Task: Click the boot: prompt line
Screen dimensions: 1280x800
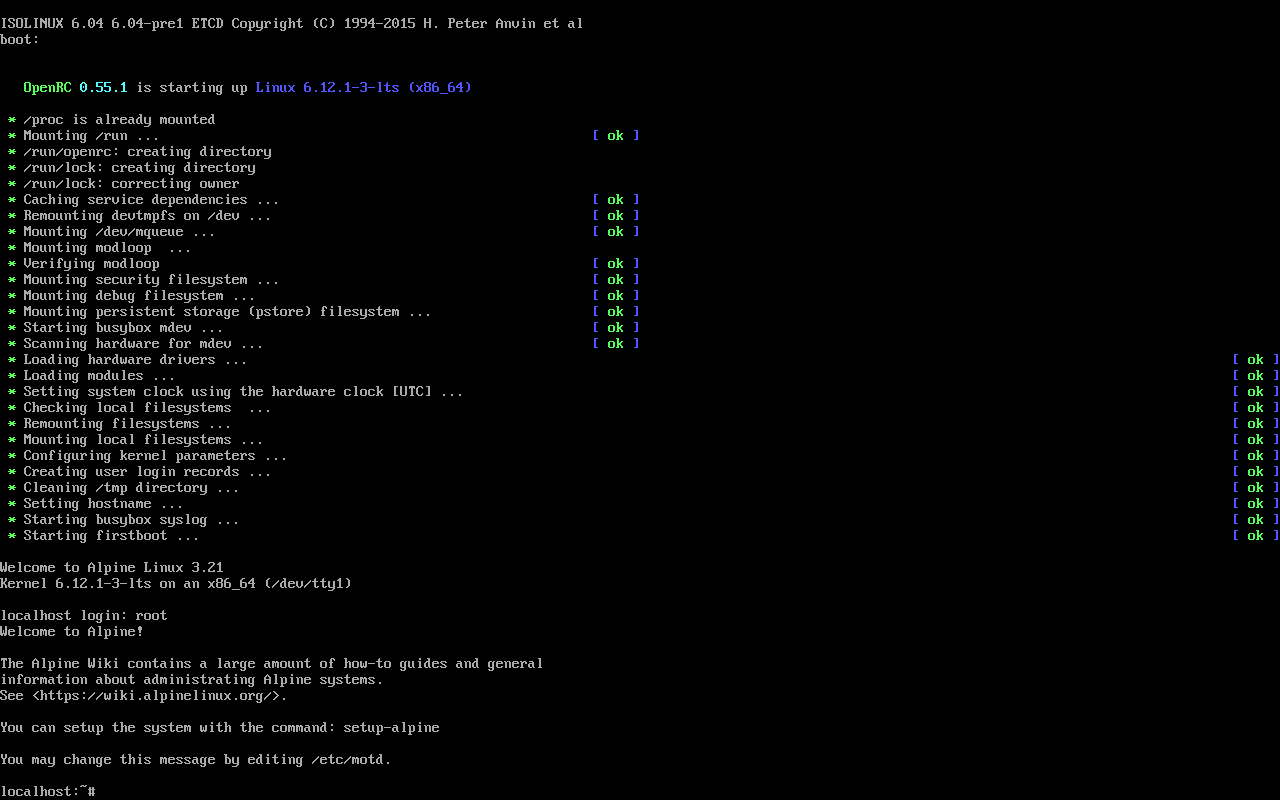Action: (x=20, y=39)
